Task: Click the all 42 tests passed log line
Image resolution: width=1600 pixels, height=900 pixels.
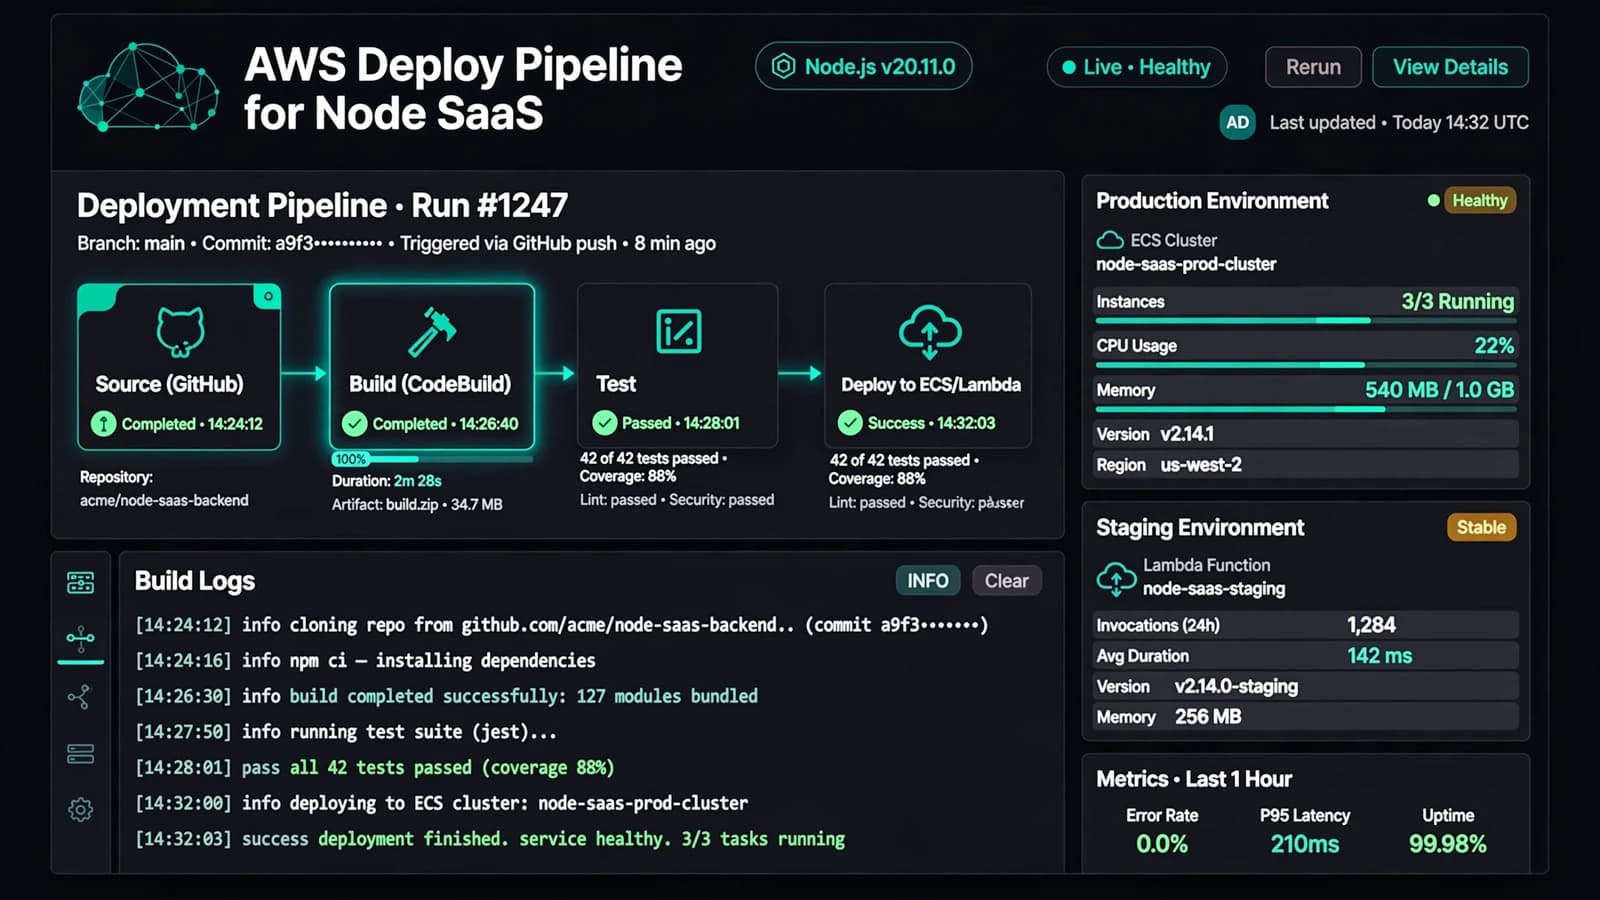Action: [x=375, y=768]
